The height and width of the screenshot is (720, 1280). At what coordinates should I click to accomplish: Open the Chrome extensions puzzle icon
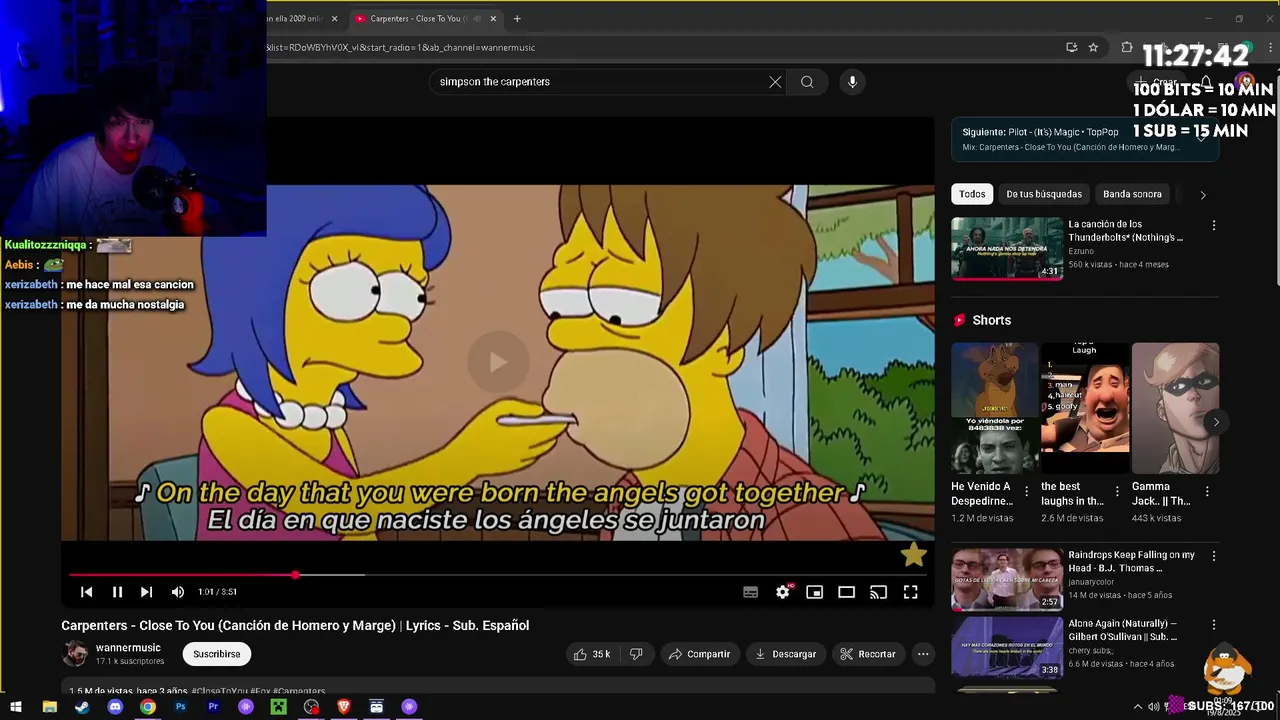1127,47
